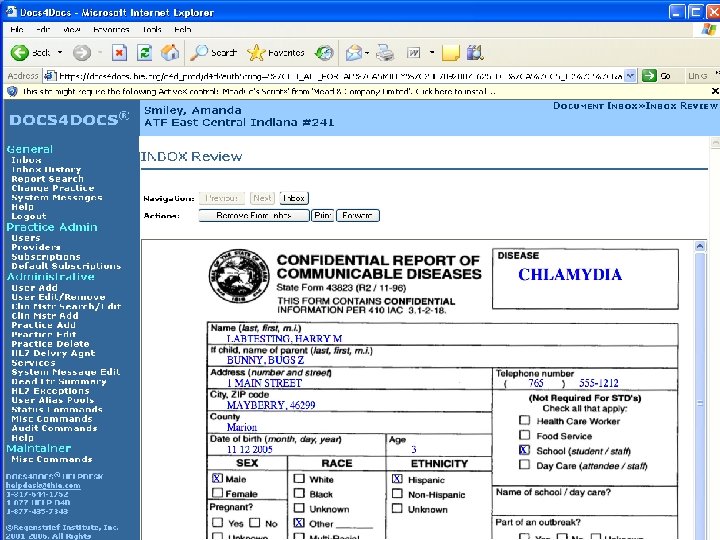Click the Research books icon
This screenshot has height=540, width=720.
(x=475, y=53)
